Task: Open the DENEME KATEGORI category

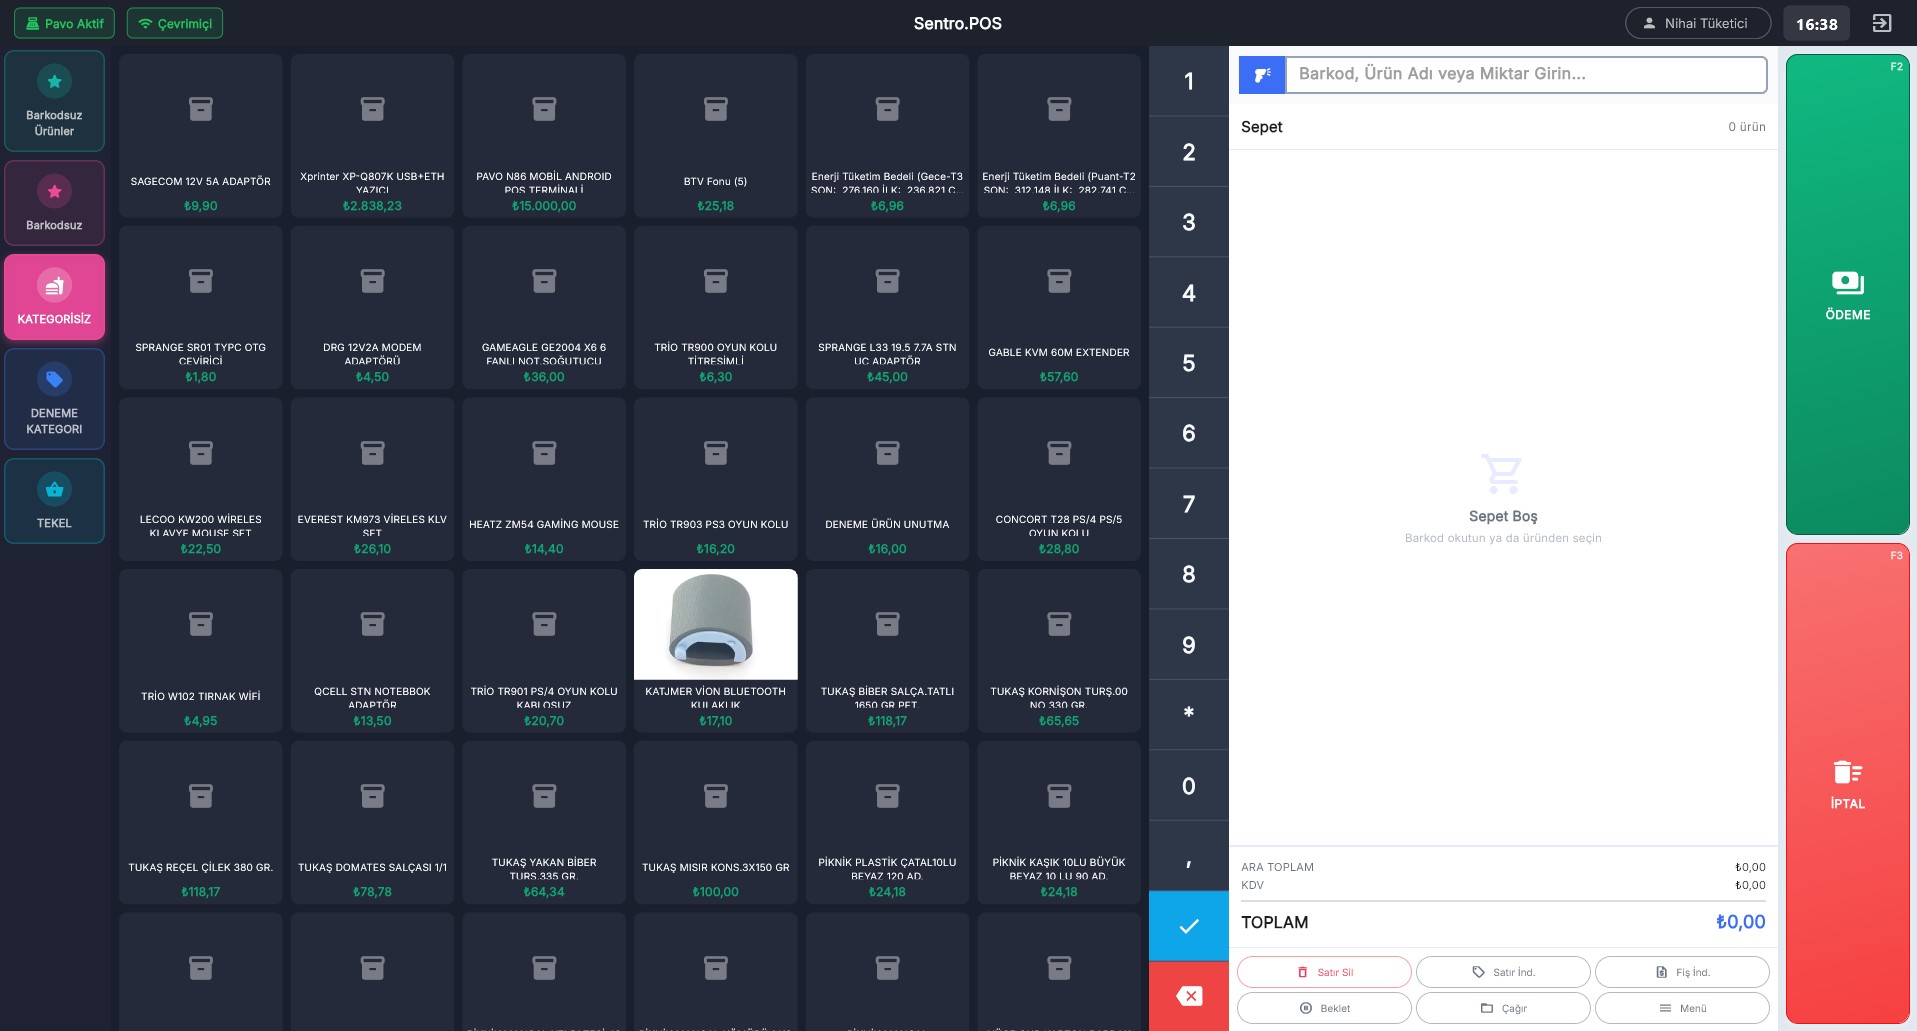Action: (54, 399)
